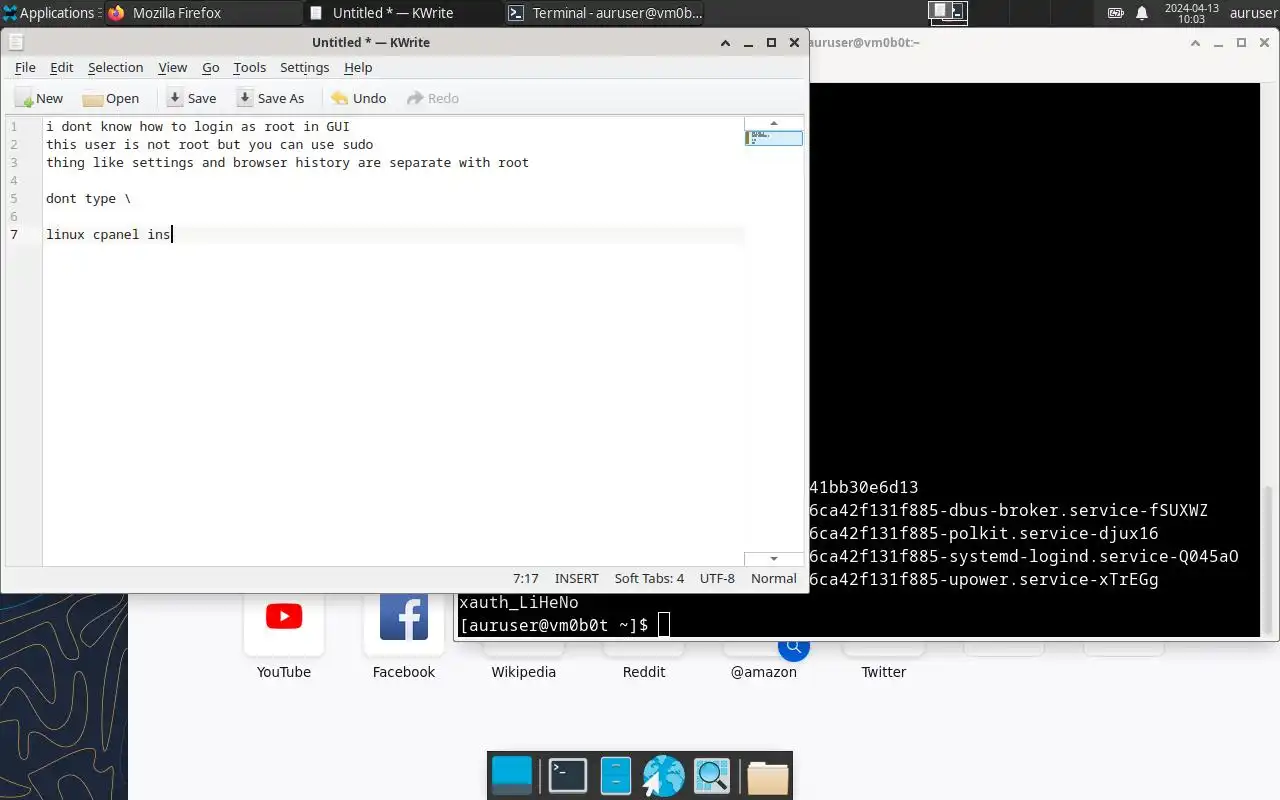
Task: Open the Twitter shortcut in Firefox
Action: click(x=884, y=671)
